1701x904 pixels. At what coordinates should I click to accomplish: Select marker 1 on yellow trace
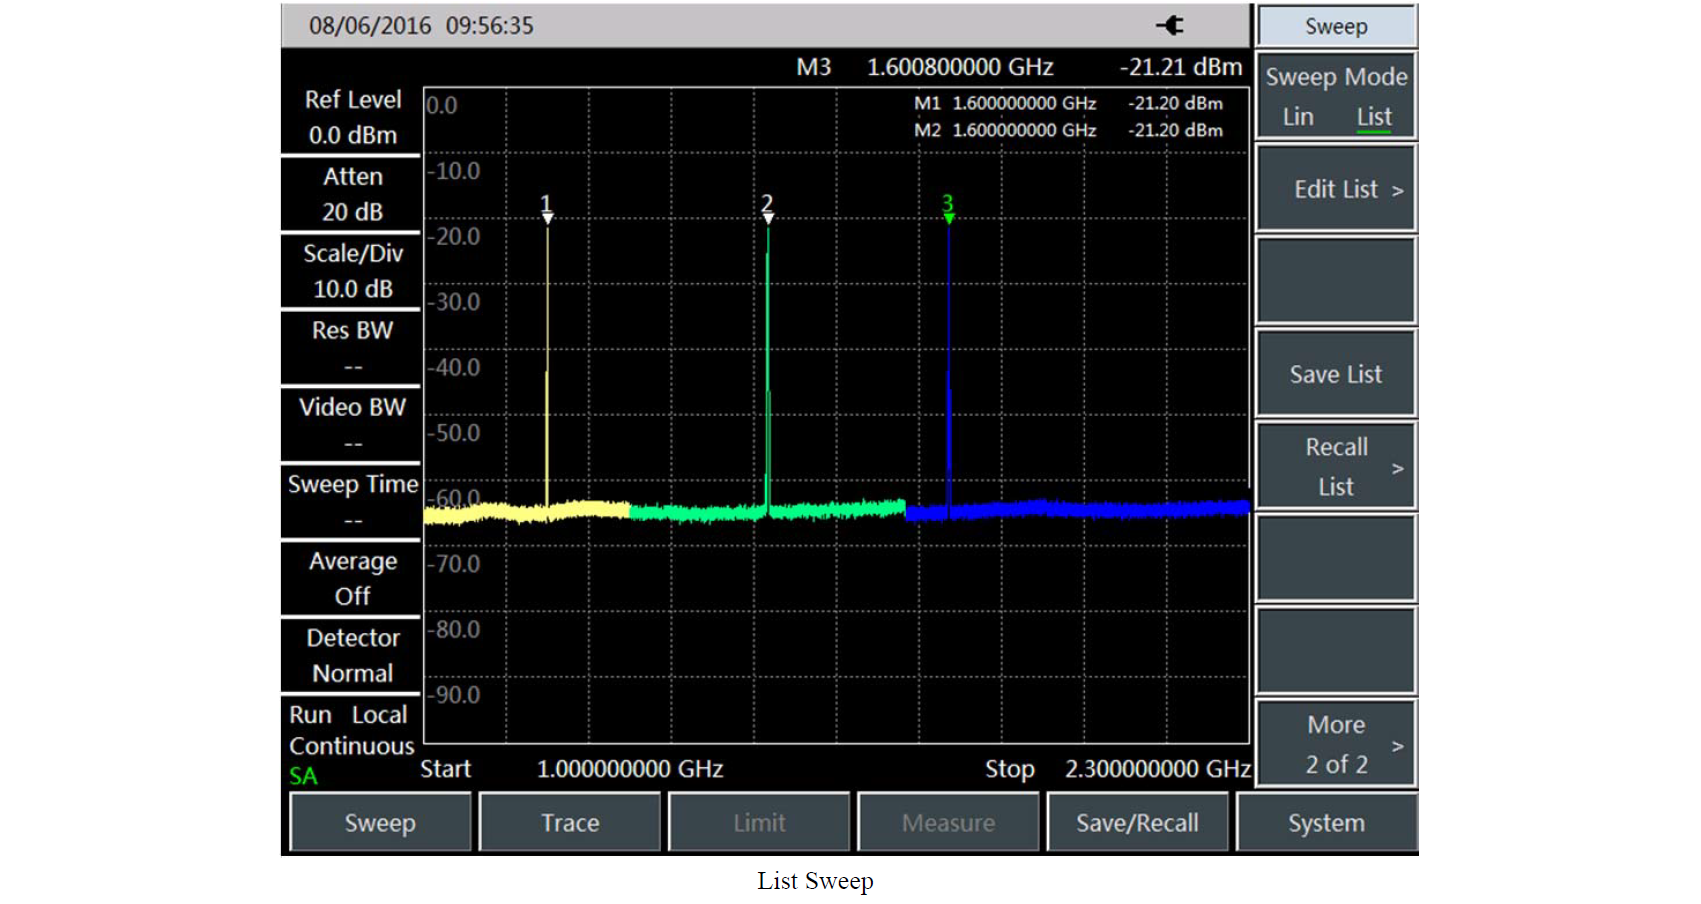546,208
